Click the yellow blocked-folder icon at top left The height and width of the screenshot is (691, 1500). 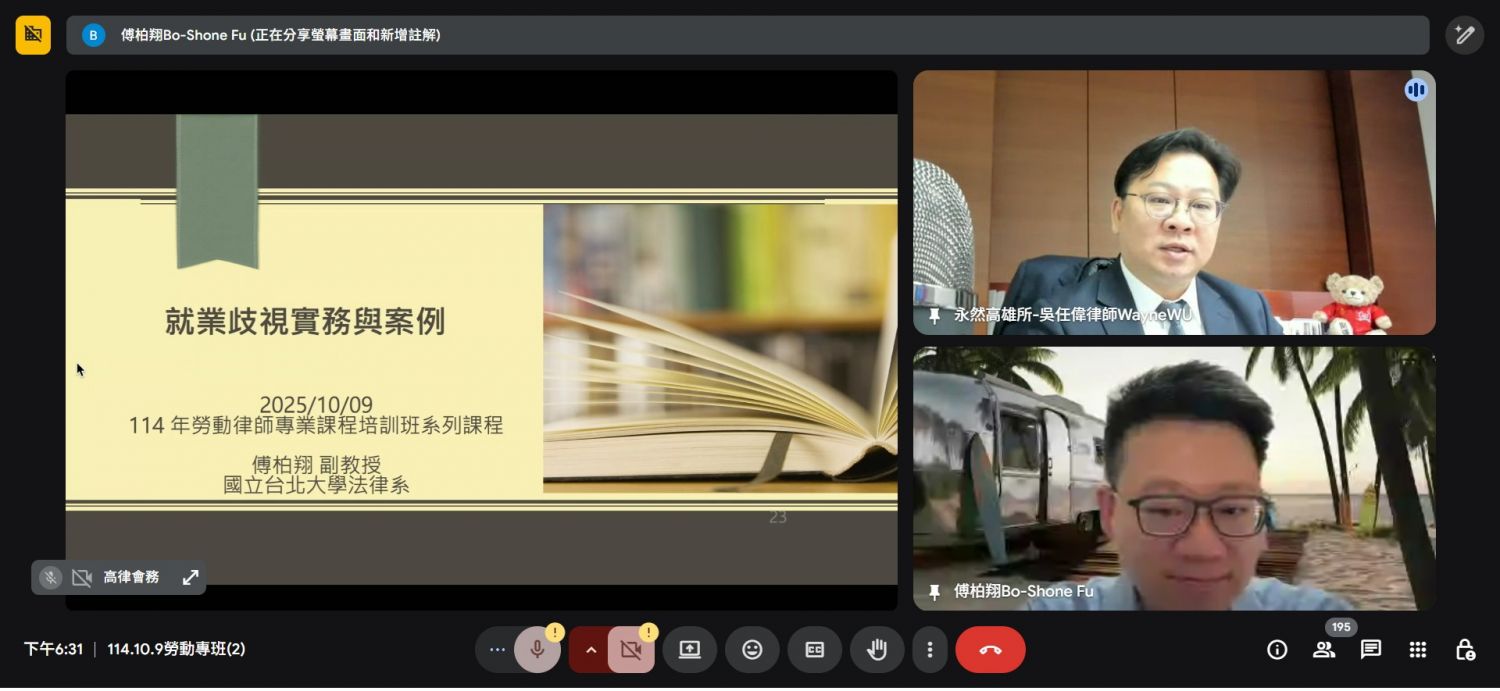pos(33,35)
